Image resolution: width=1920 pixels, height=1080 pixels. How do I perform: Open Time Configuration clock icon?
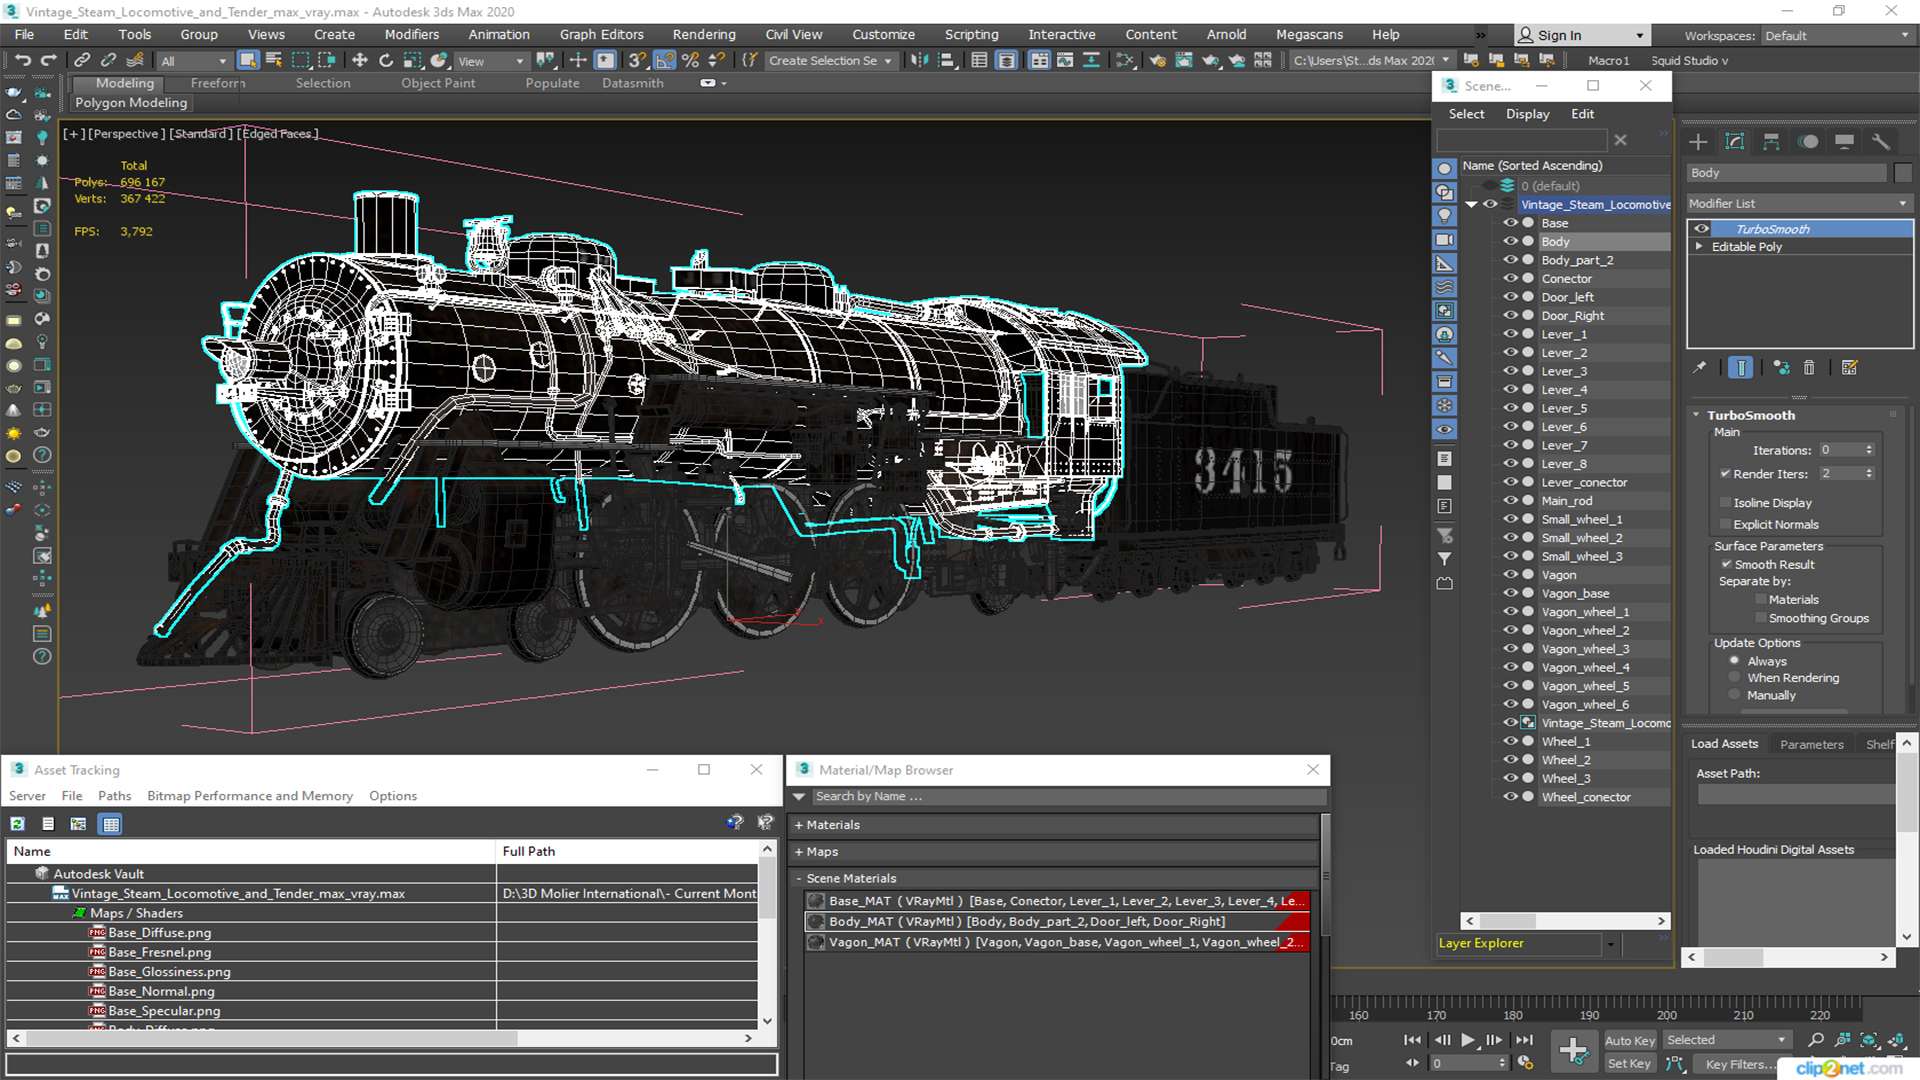click(x=1525, y=1063)
